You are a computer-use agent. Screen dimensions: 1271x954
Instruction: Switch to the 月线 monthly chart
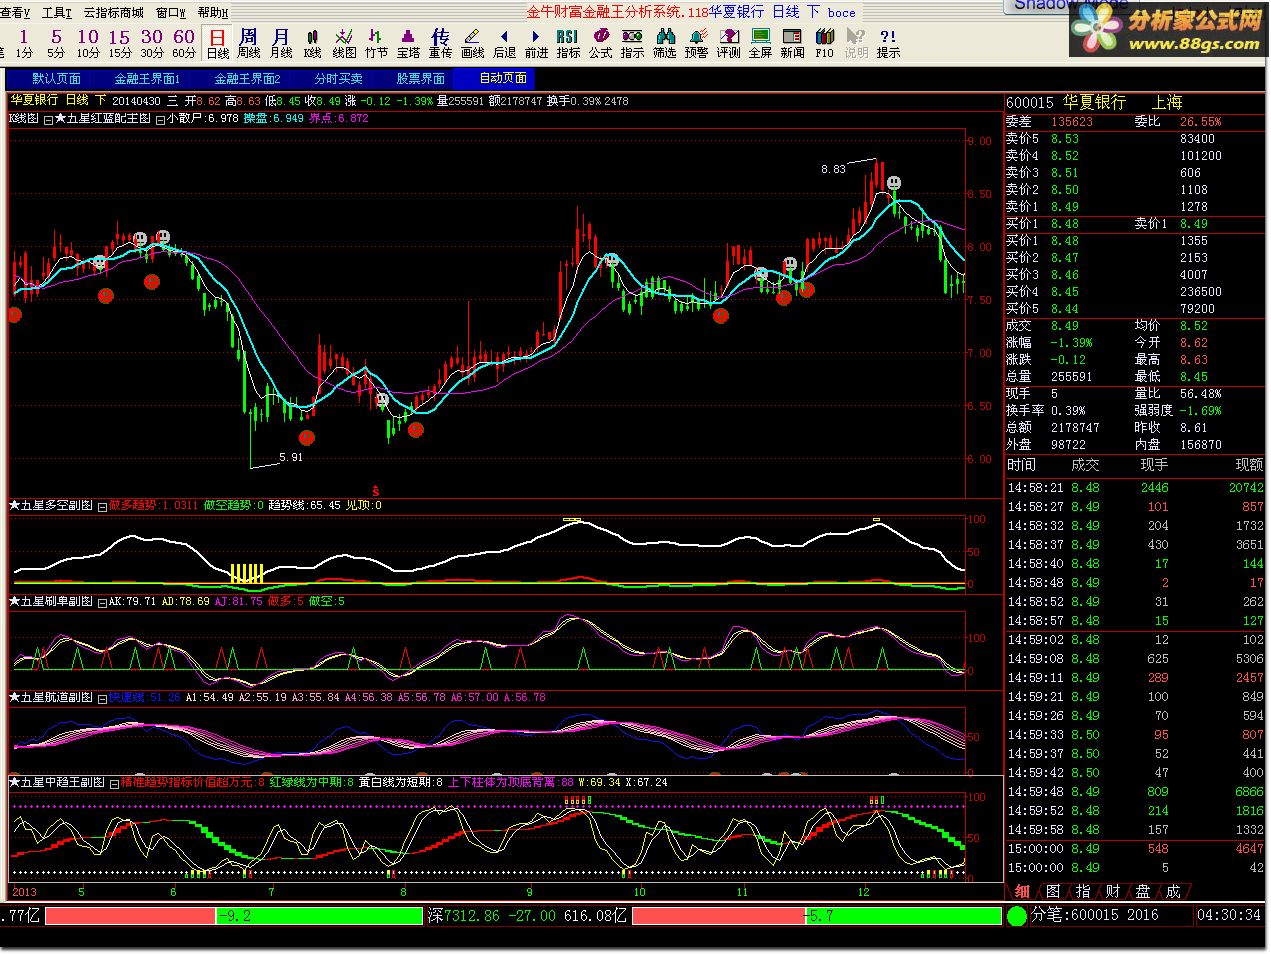point(281,43)
